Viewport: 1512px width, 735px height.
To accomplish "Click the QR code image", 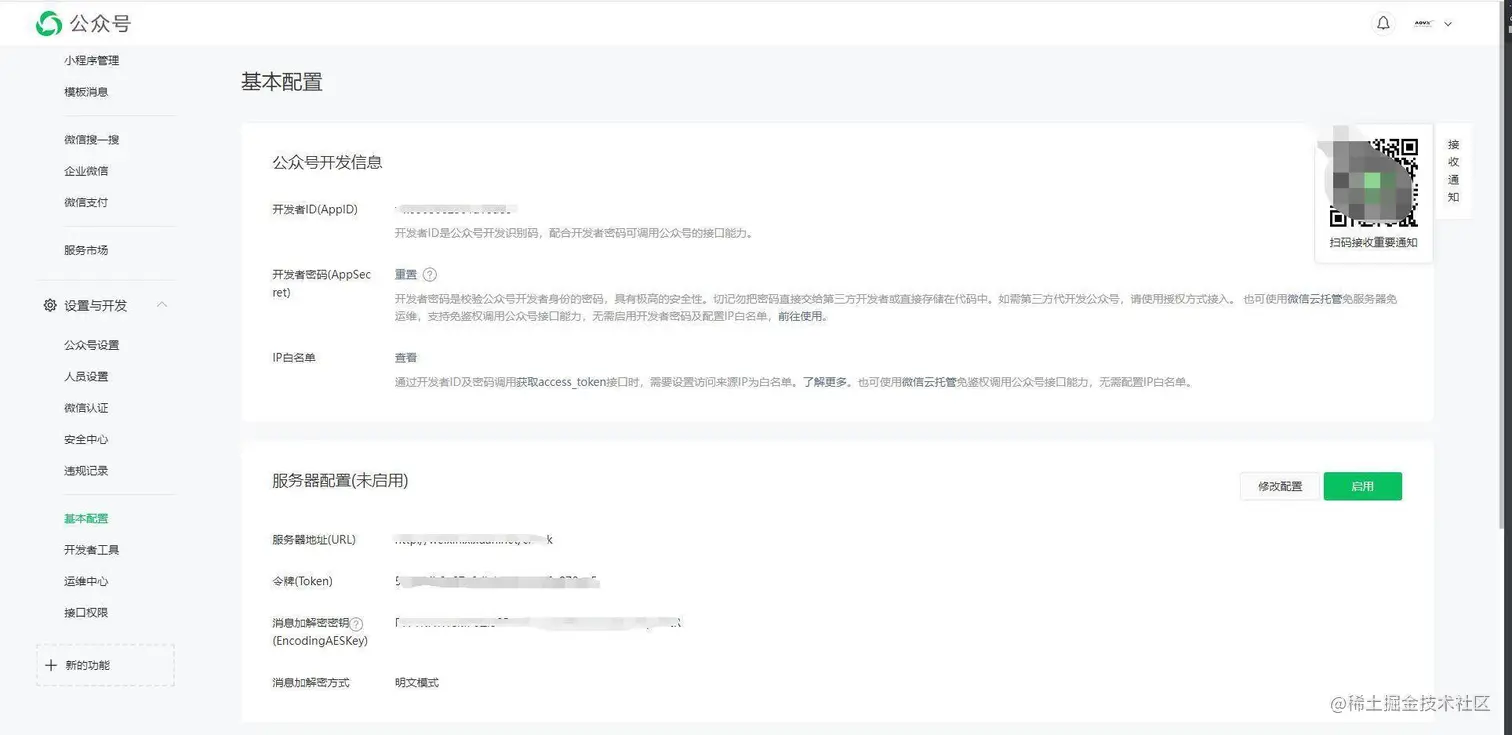I will pyautogui.click(x=1374, y=181).
